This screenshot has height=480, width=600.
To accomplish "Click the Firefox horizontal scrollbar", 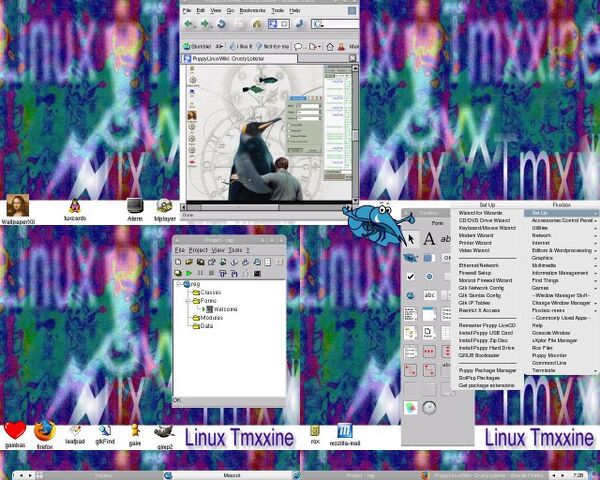I will click(266, 207).
